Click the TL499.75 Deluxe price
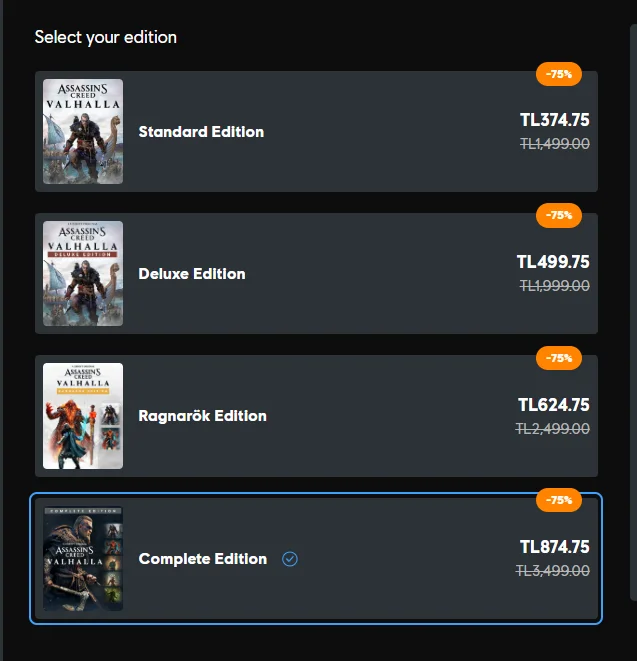637x661 pixels. point(553,262)
